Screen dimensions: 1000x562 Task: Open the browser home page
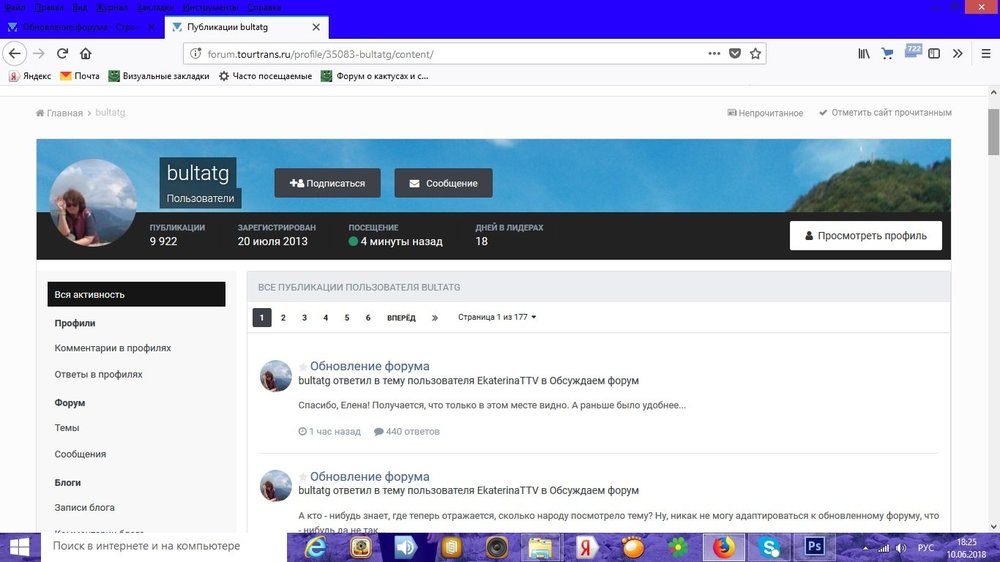(85, 54)
